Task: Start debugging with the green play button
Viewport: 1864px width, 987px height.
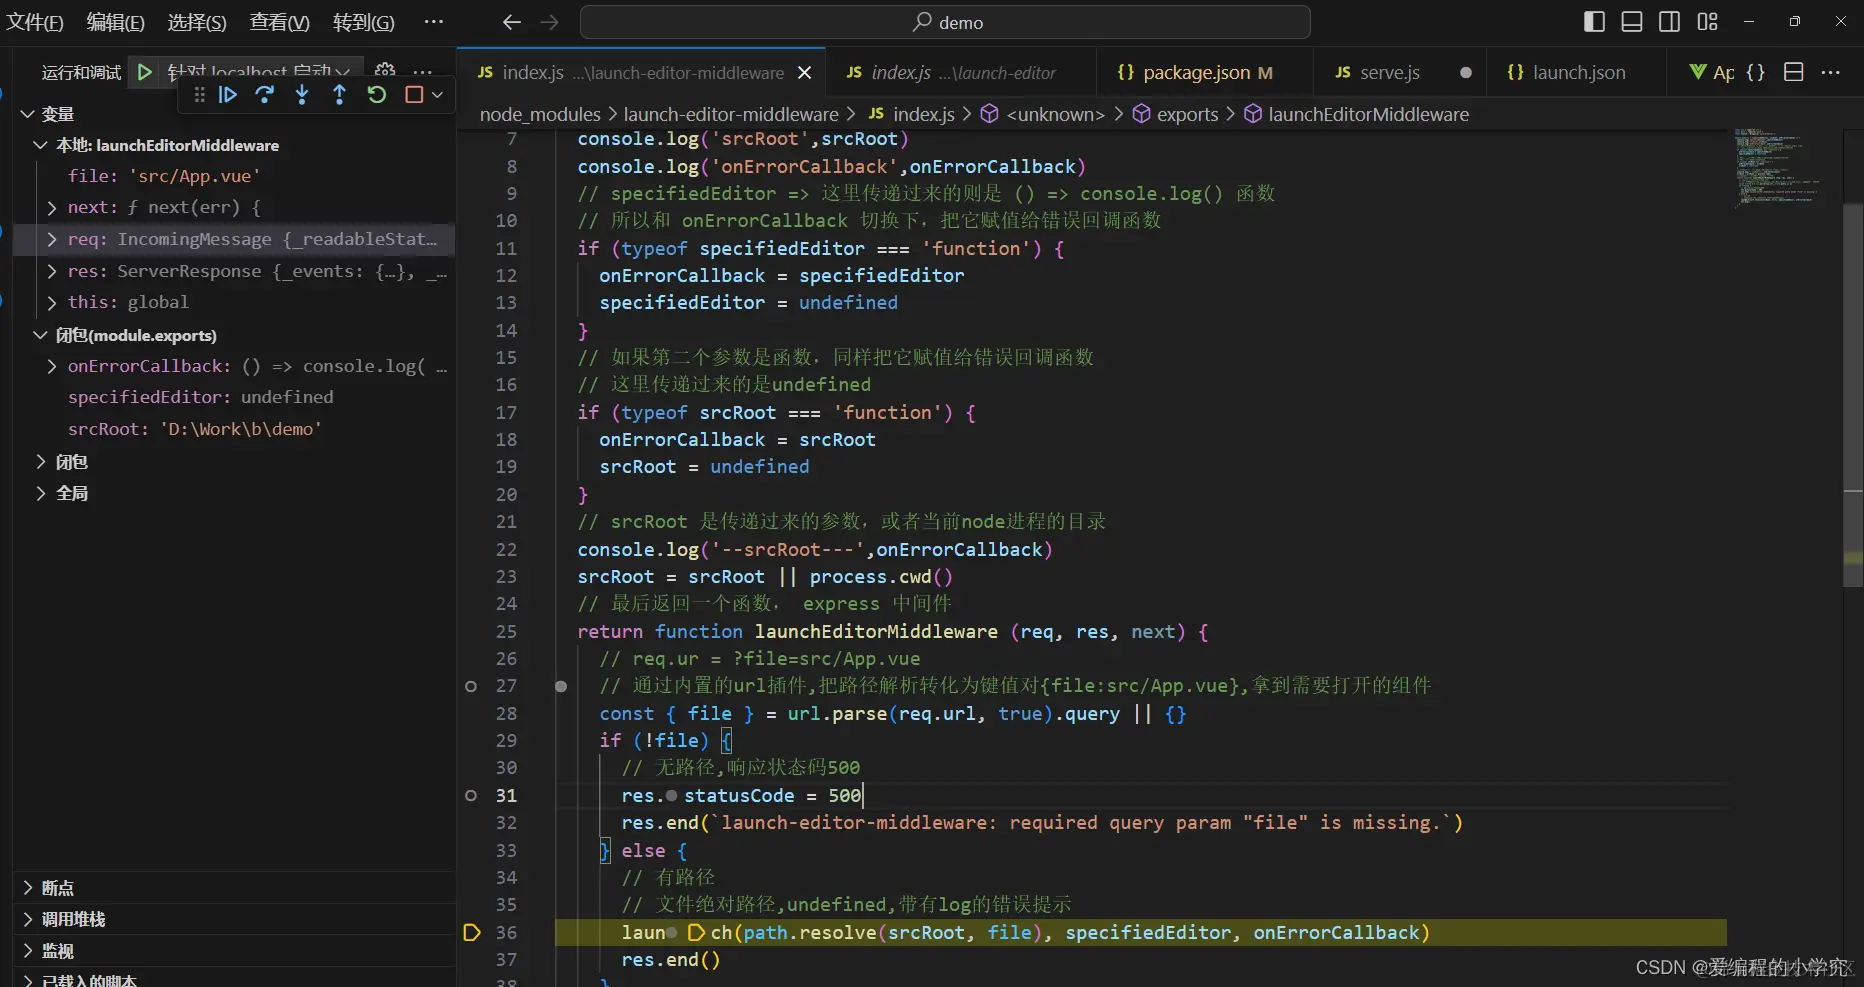Action: 145,72
